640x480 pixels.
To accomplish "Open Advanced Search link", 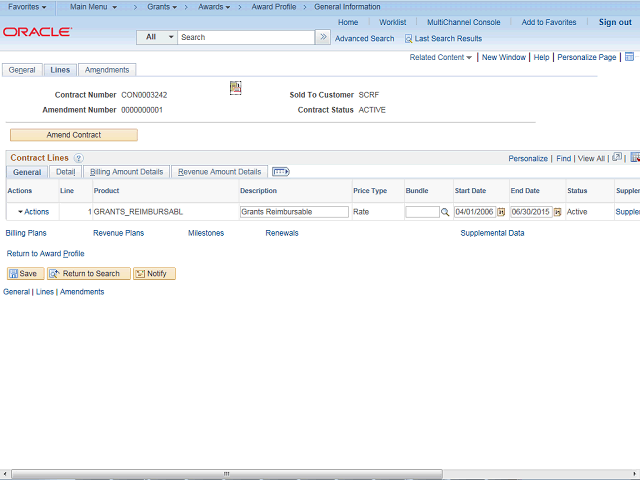I will coord(364,39).
